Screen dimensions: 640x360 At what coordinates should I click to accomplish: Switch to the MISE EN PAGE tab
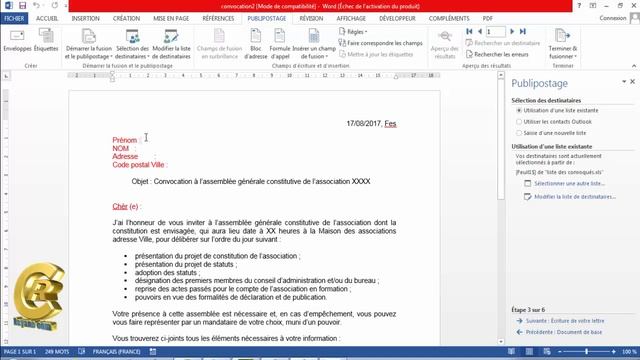171,18
